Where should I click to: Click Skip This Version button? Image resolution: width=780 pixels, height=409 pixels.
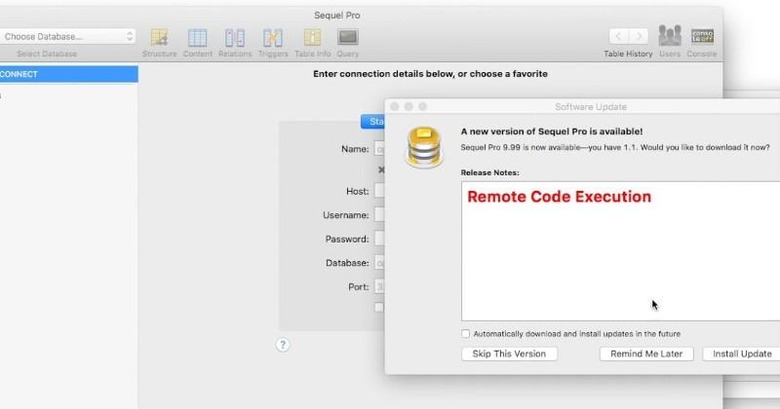click(509, 354)
